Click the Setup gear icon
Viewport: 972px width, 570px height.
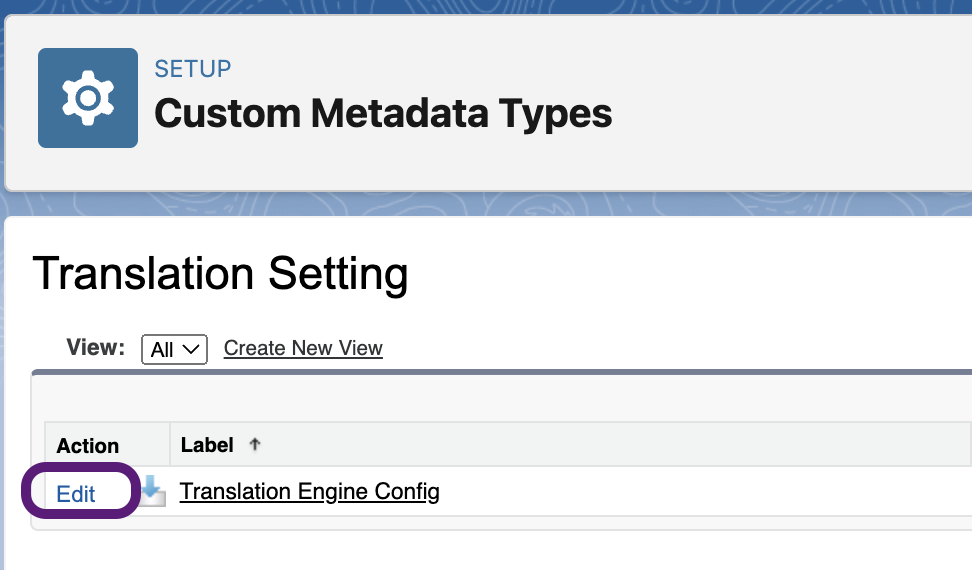tap(88, 98)
